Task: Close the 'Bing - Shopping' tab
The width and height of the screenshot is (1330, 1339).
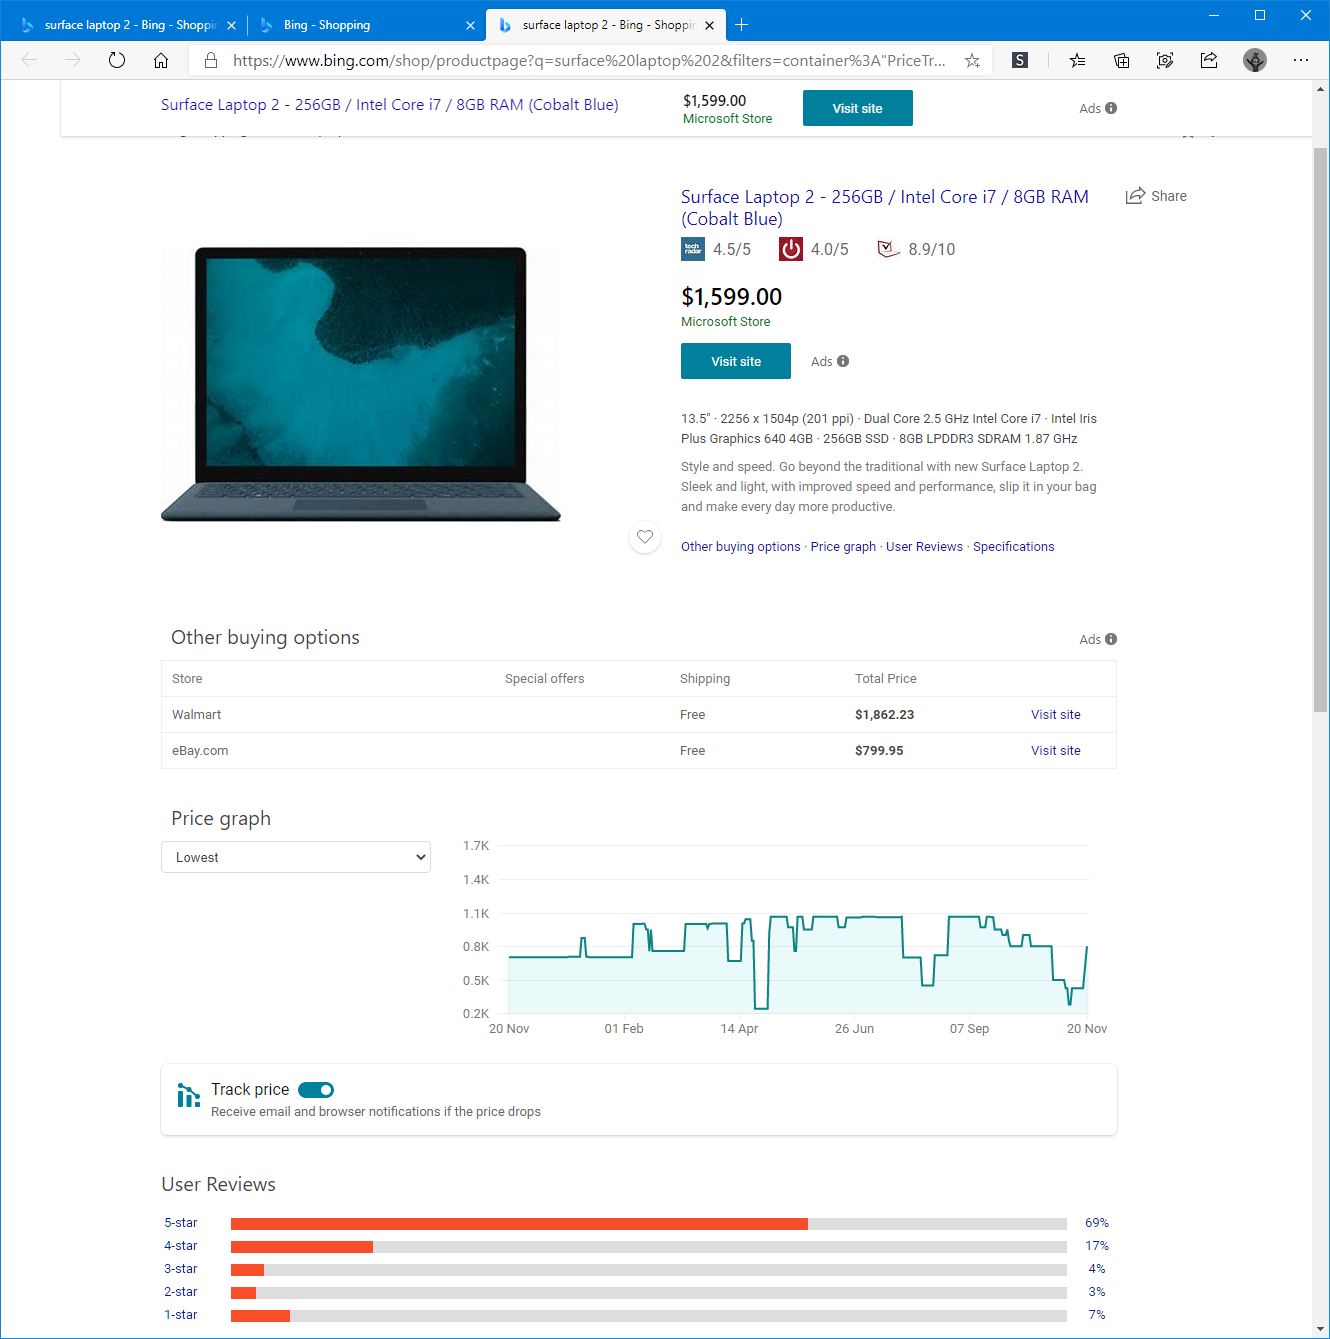Action: tap(470, 25)
